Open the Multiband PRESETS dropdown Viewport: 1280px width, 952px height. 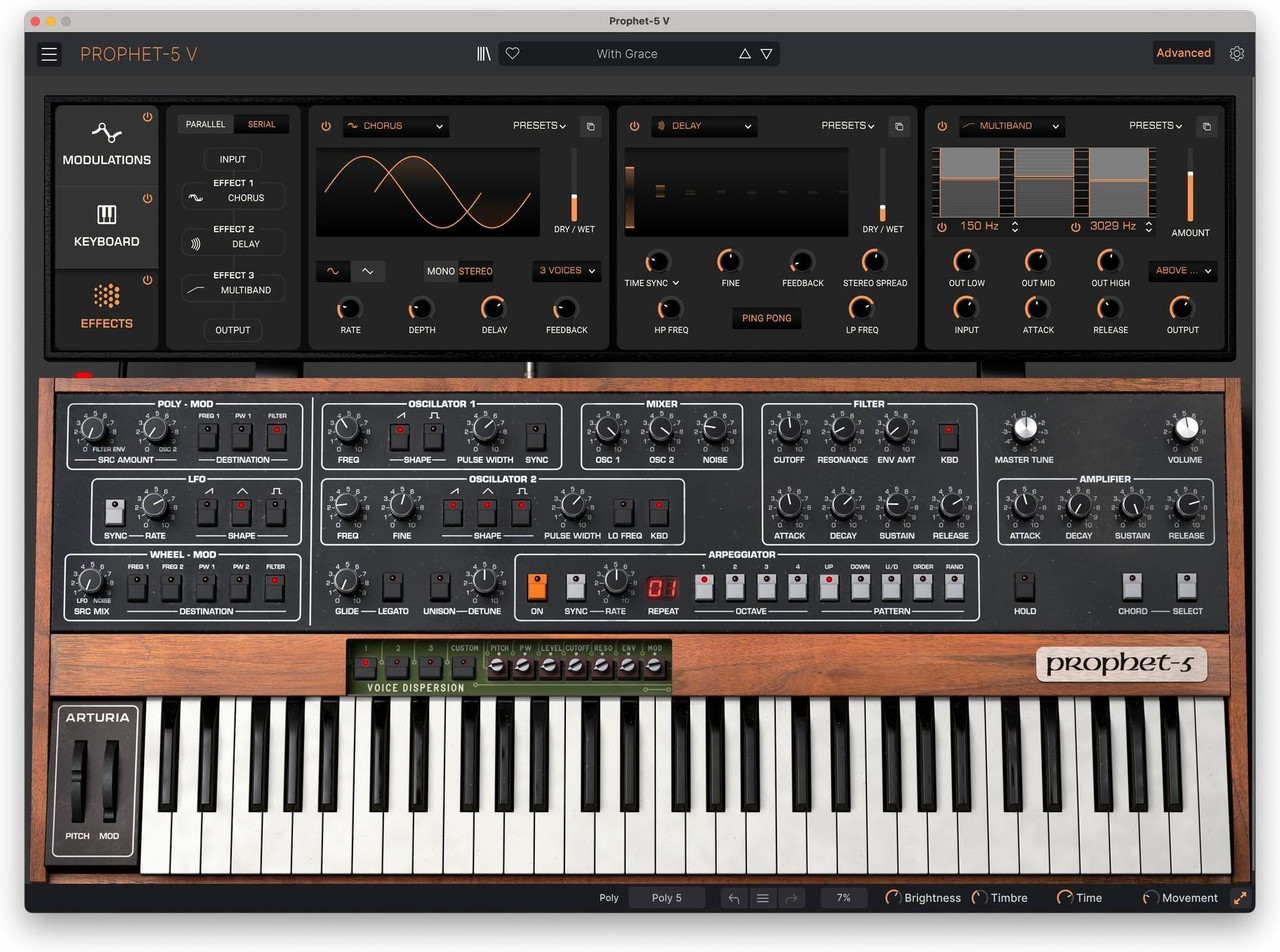[1156, 126]
